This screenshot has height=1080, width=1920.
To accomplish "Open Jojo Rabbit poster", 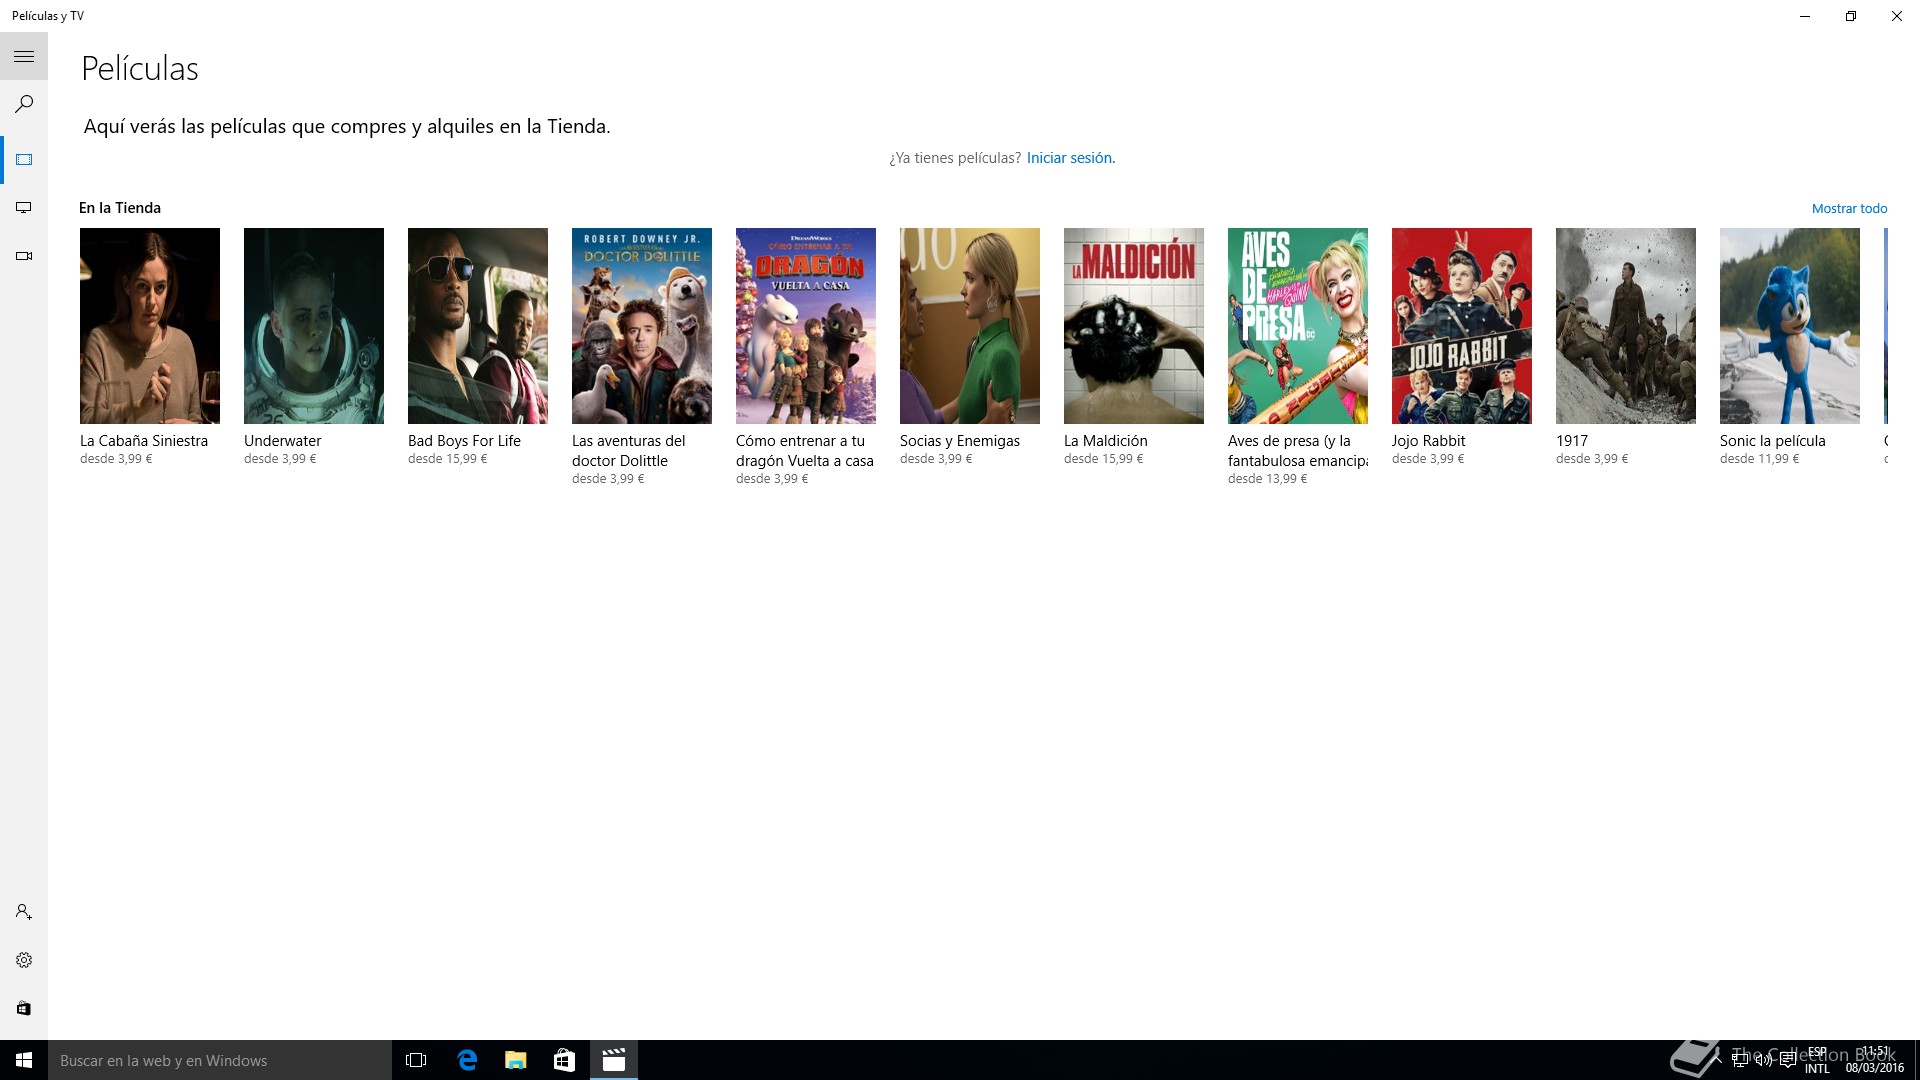I will 1462,326.
